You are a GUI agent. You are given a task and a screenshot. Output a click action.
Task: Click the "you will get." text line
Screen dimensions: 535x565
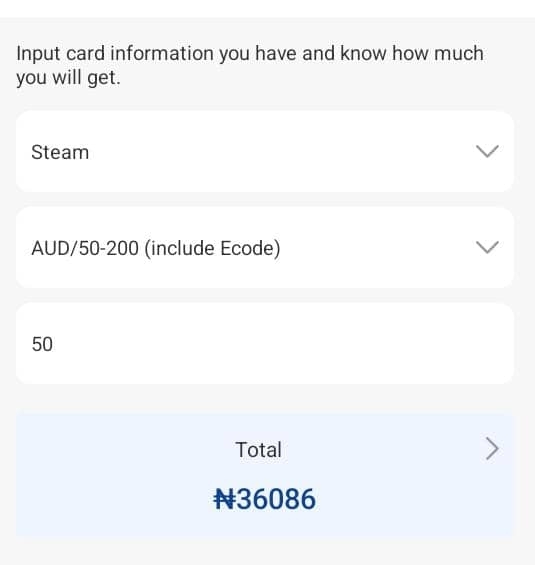tap(68, 78)
